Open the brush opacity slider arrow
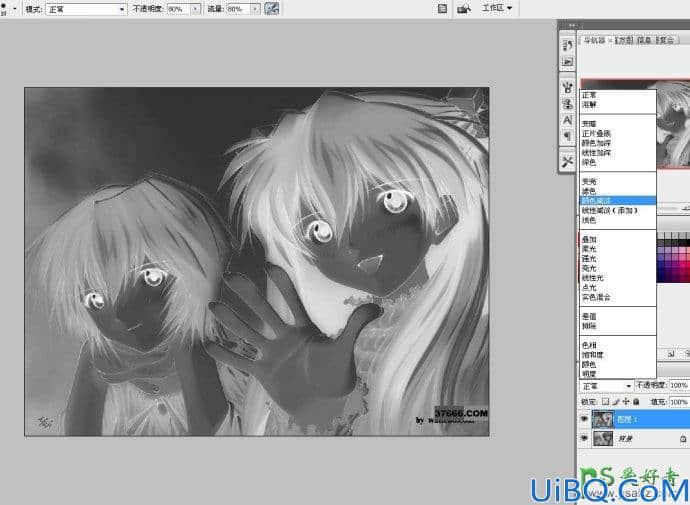The height and width of the screenshot is (505, 690). 195,9
